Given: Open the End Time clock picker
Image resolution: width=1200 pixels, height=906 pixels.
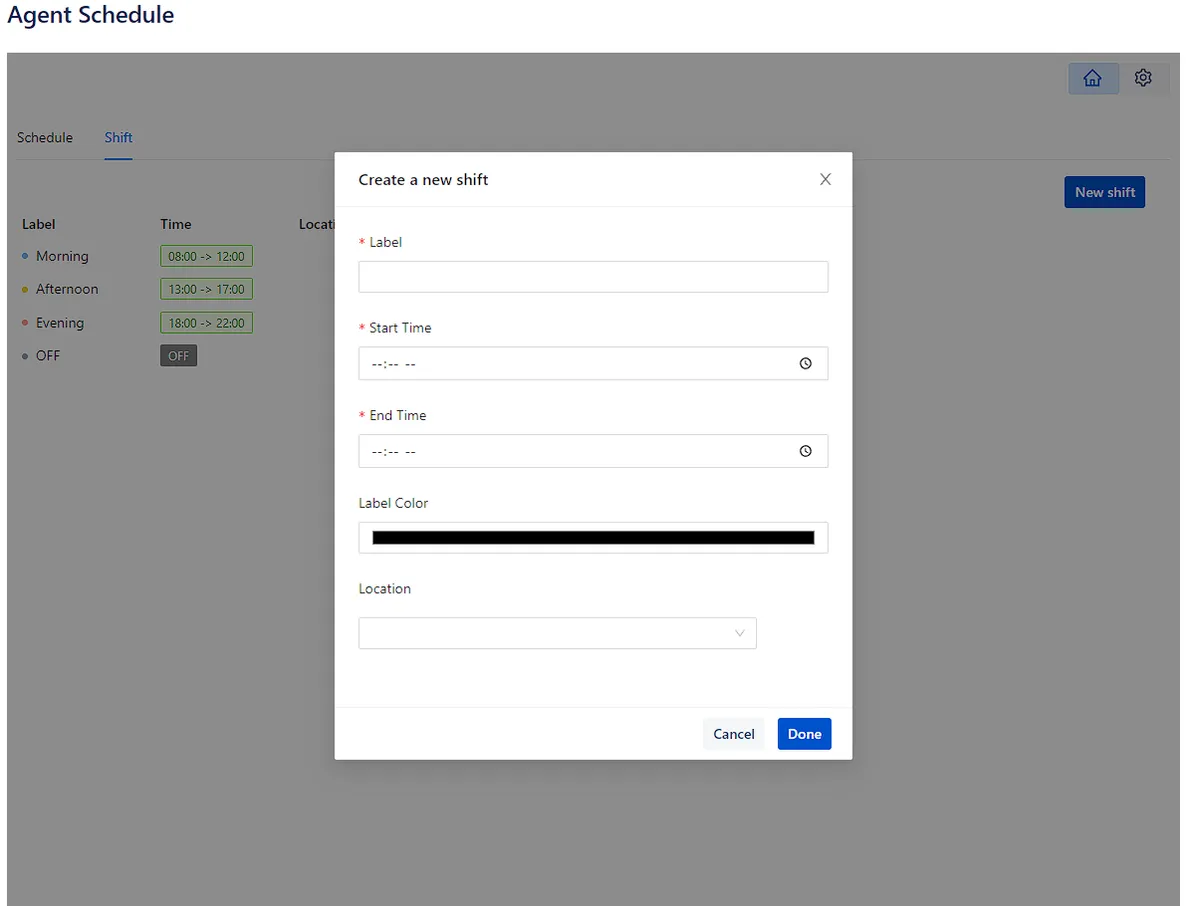Looking at the screenshot, I should 806,451.
